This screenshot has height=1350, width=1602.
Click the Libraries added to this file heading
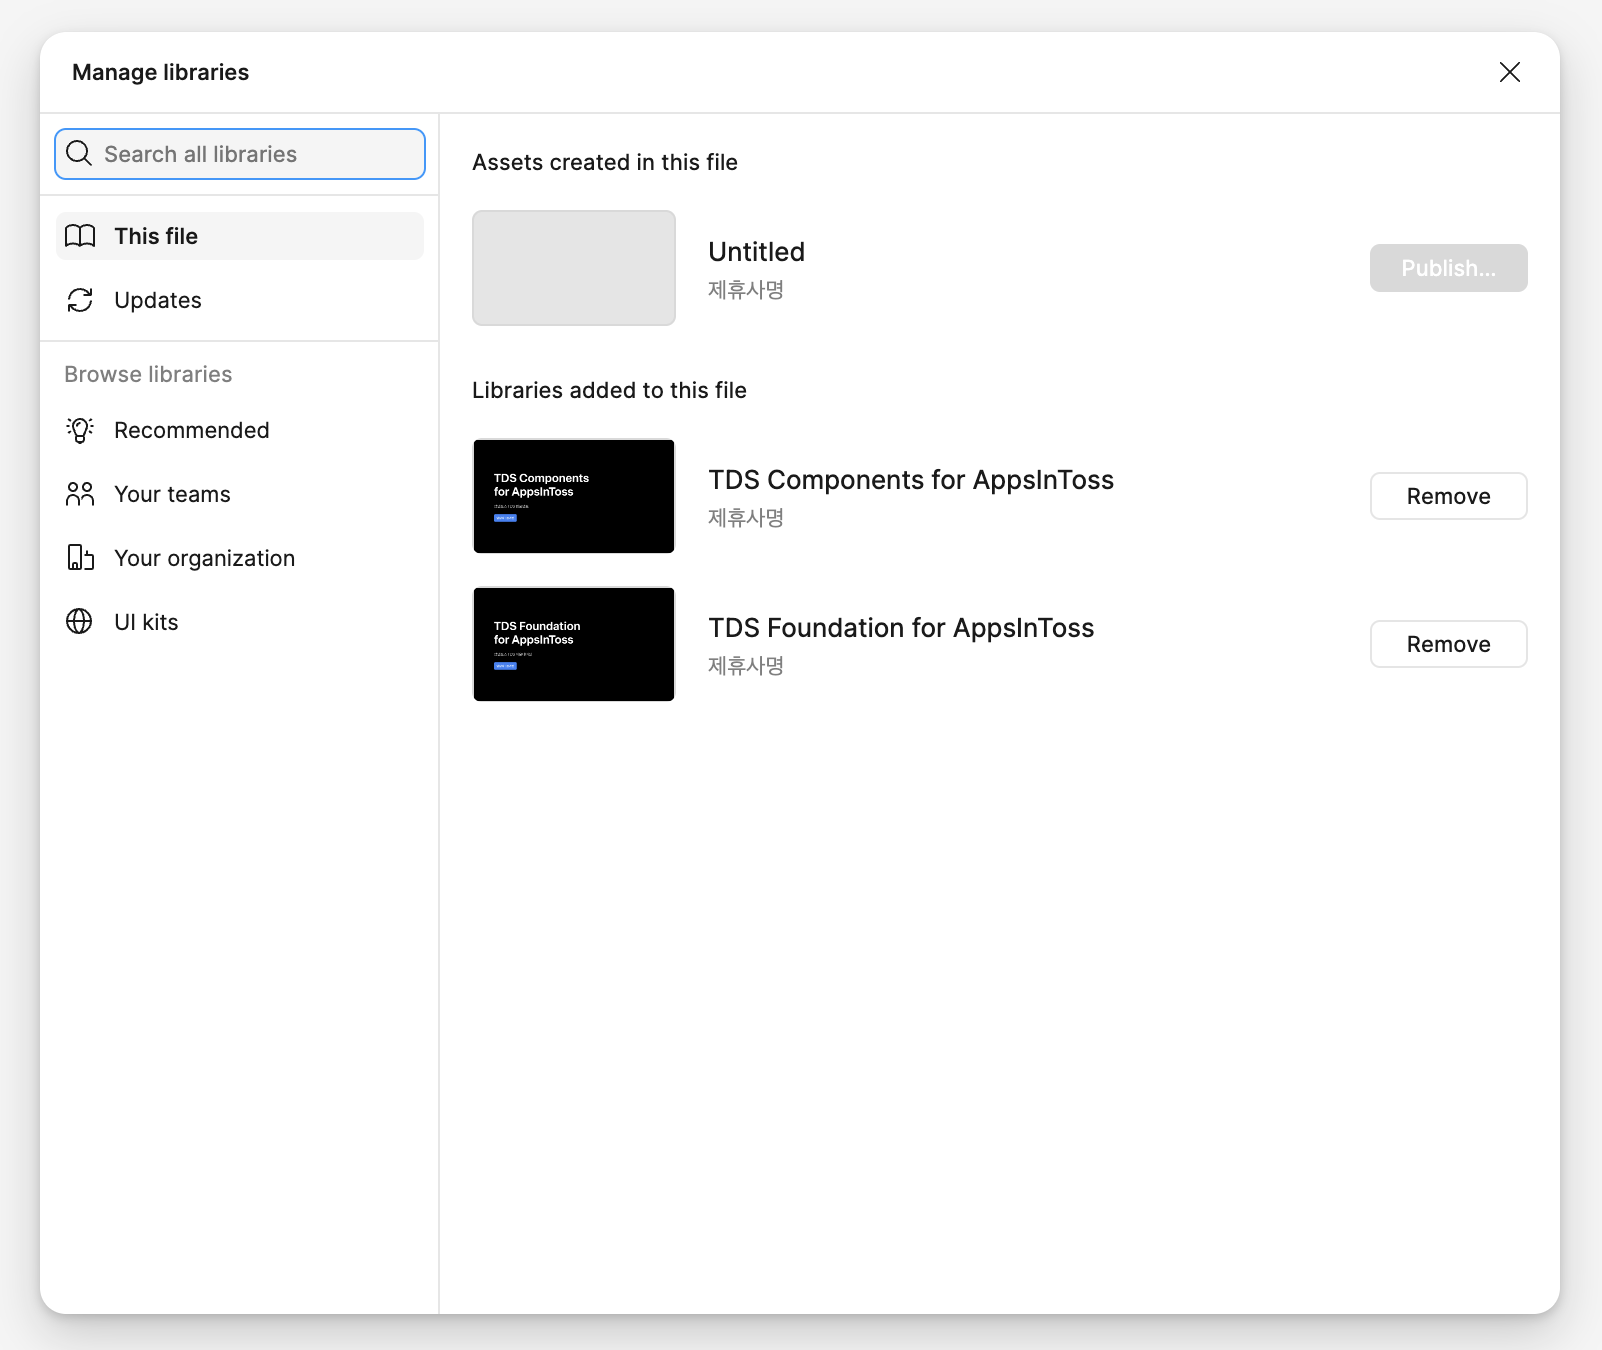click(x=609, y=390)
